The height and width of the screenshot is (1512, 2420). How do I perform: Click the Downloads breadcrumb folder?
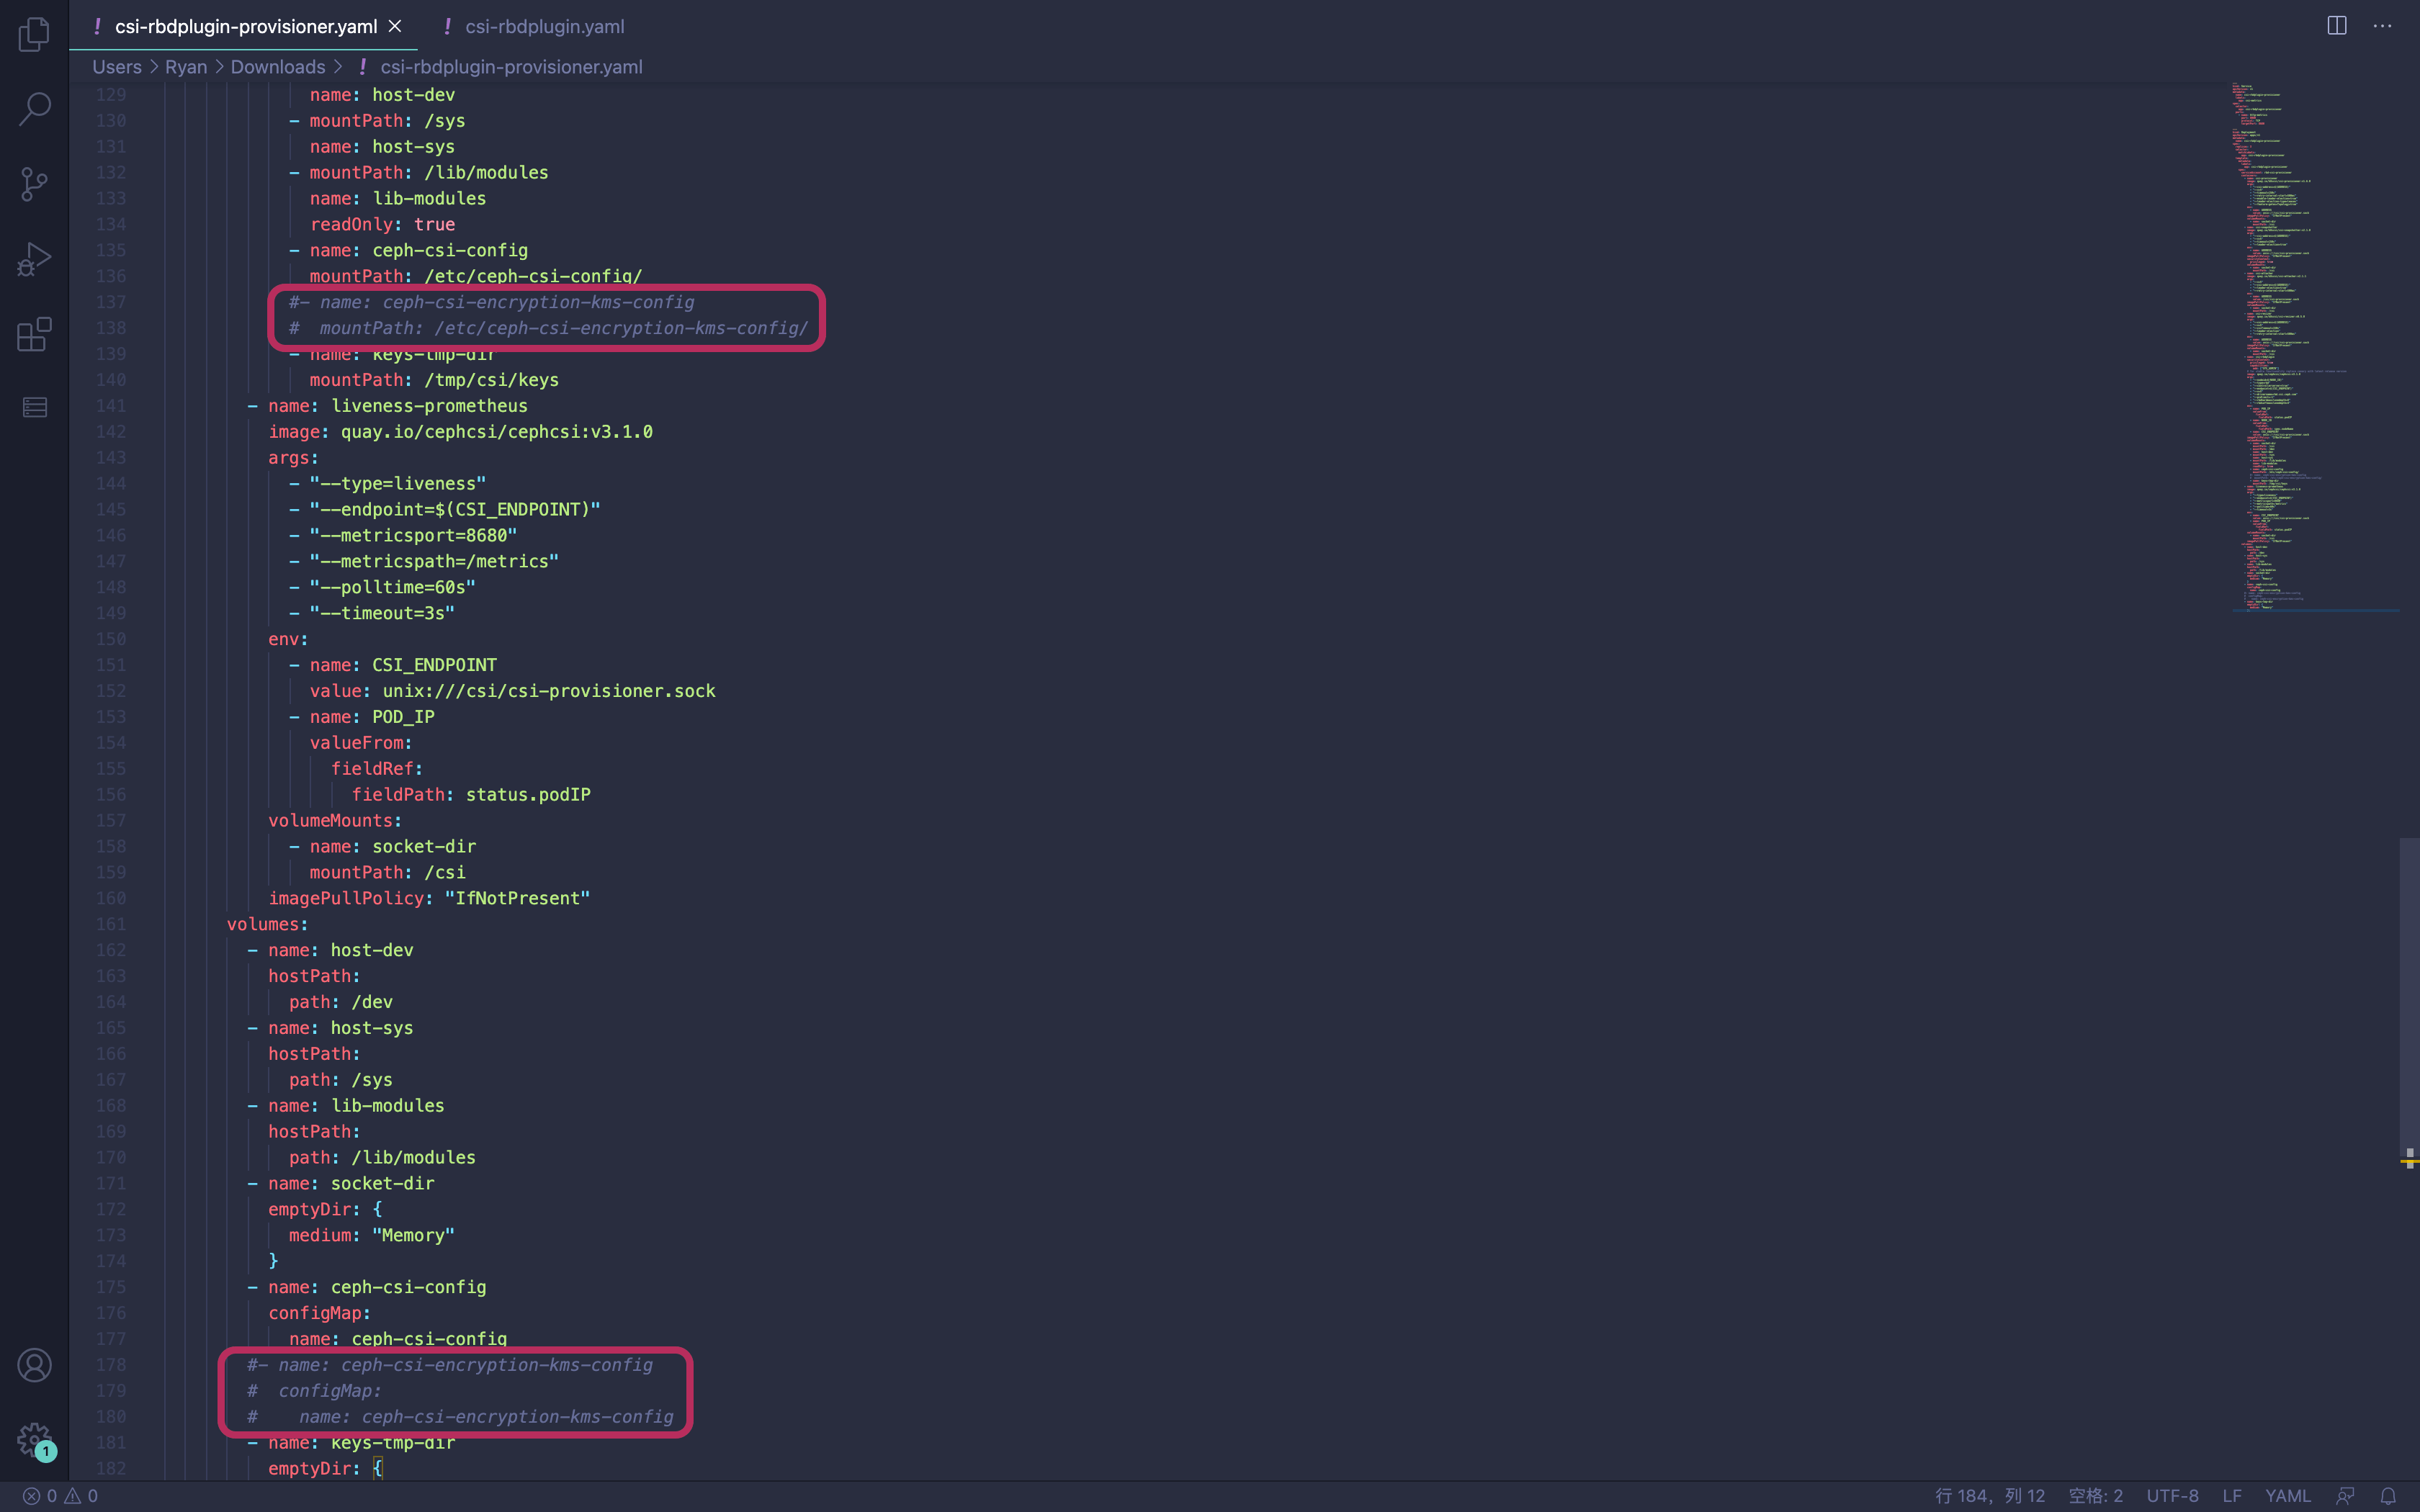pos(278,67)
